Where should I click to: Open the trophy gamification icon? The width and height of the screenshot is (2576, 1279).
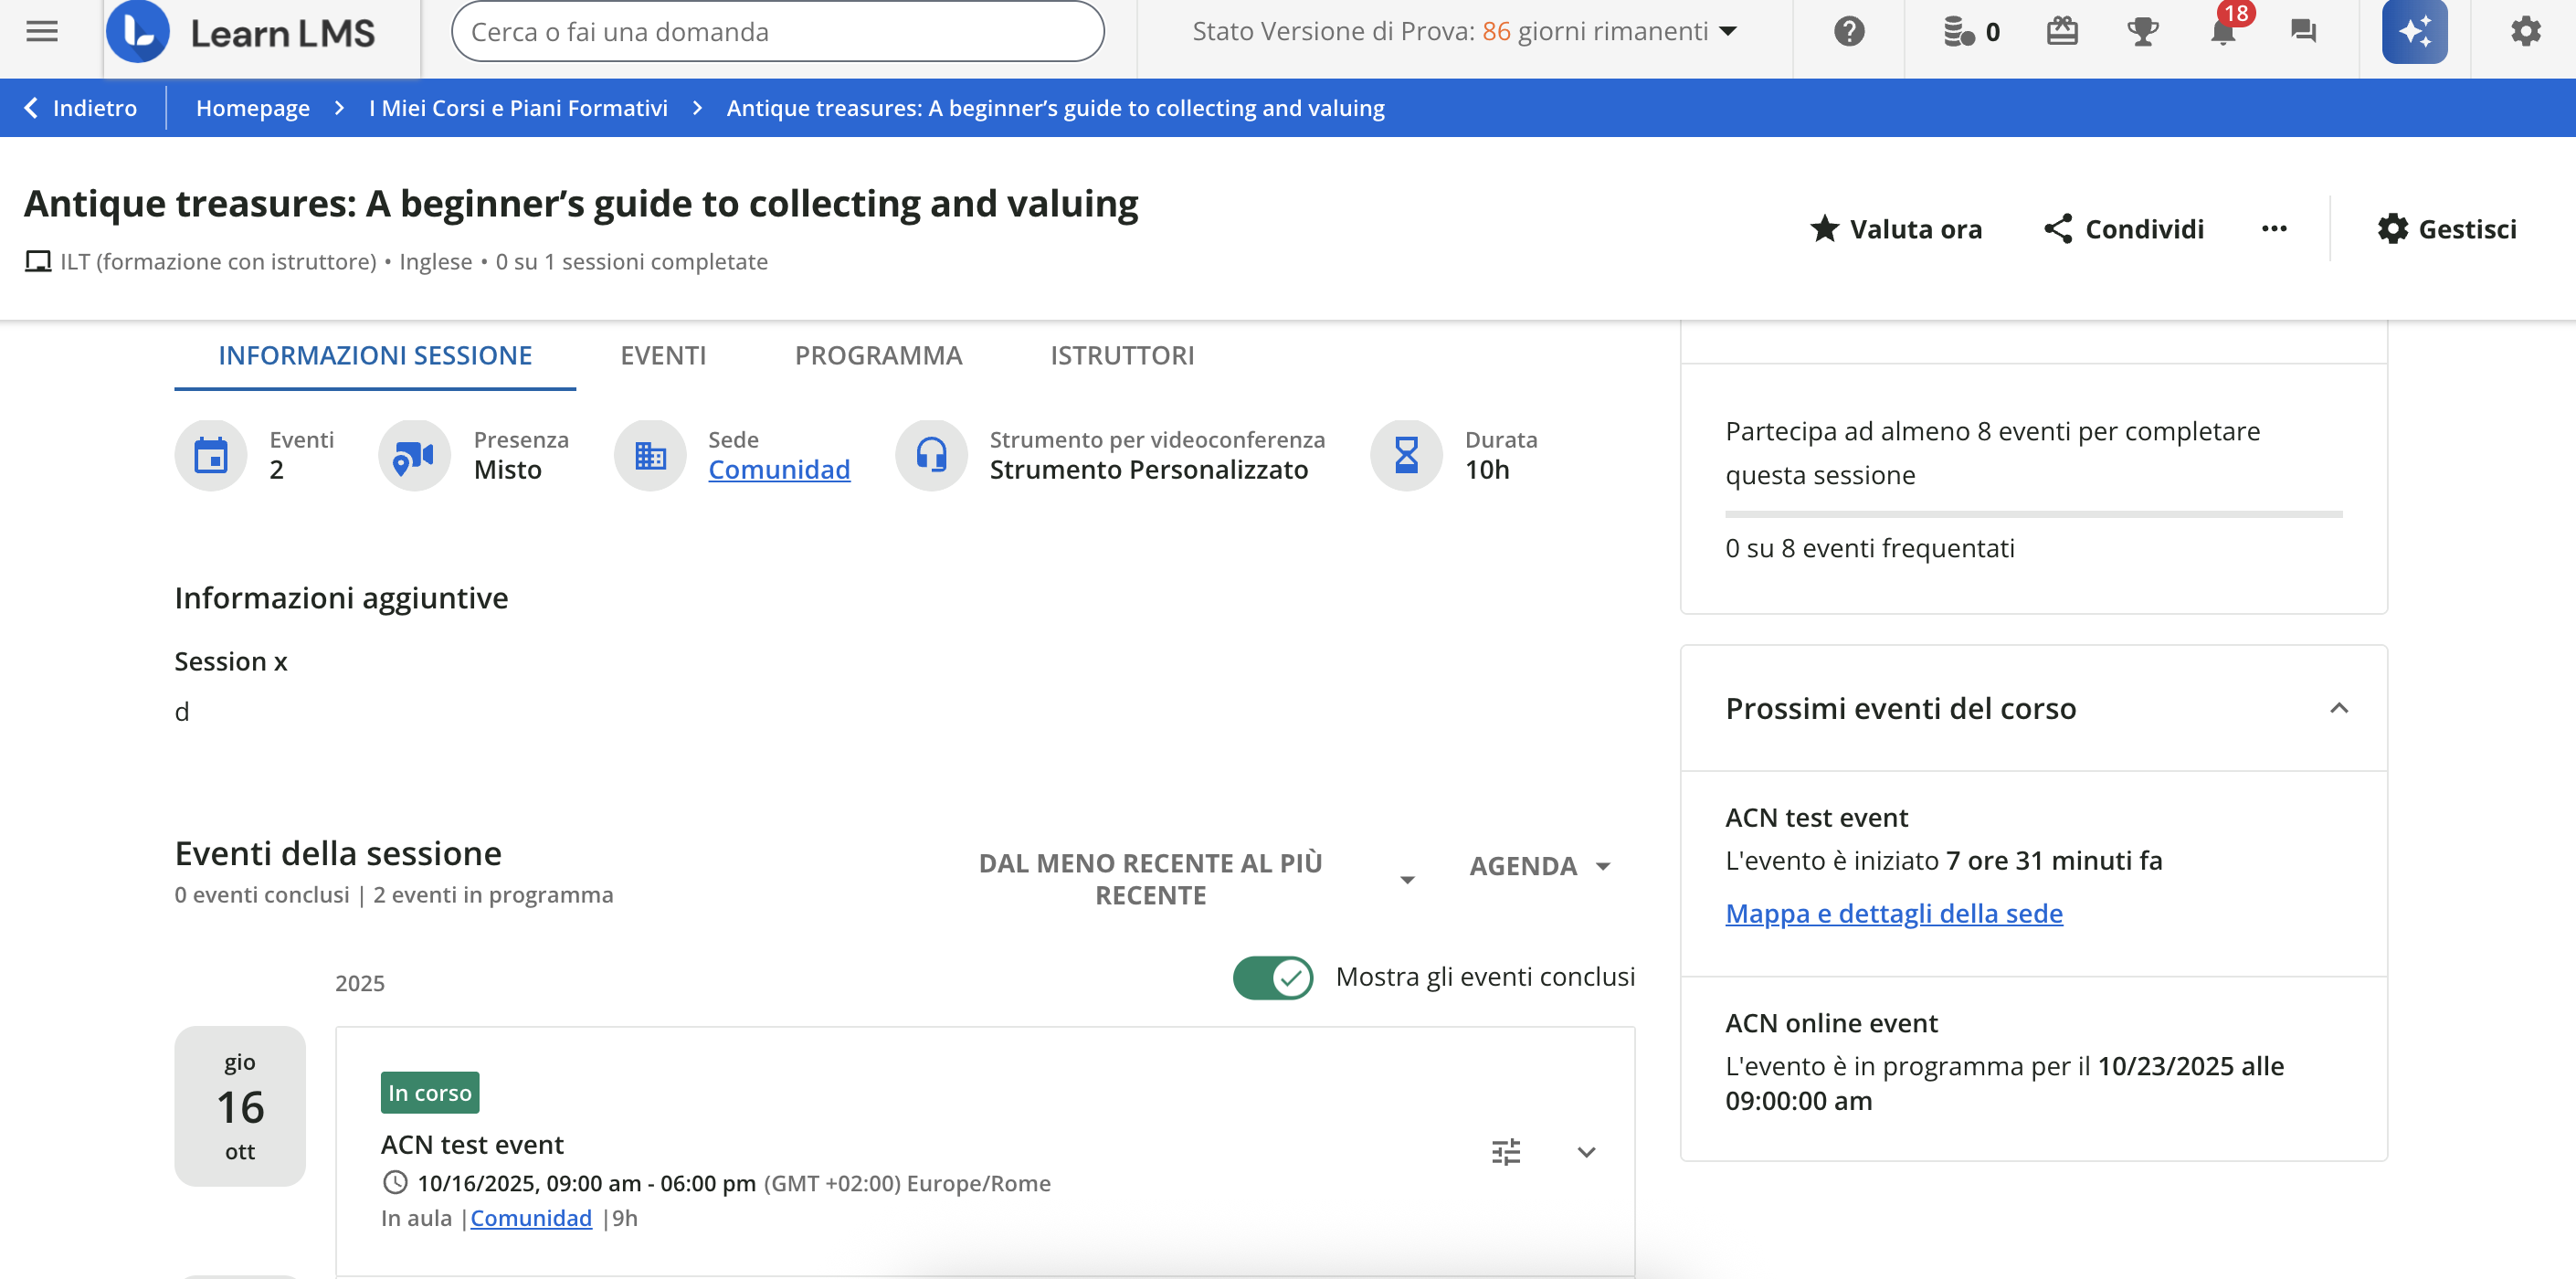(2142, 32)
